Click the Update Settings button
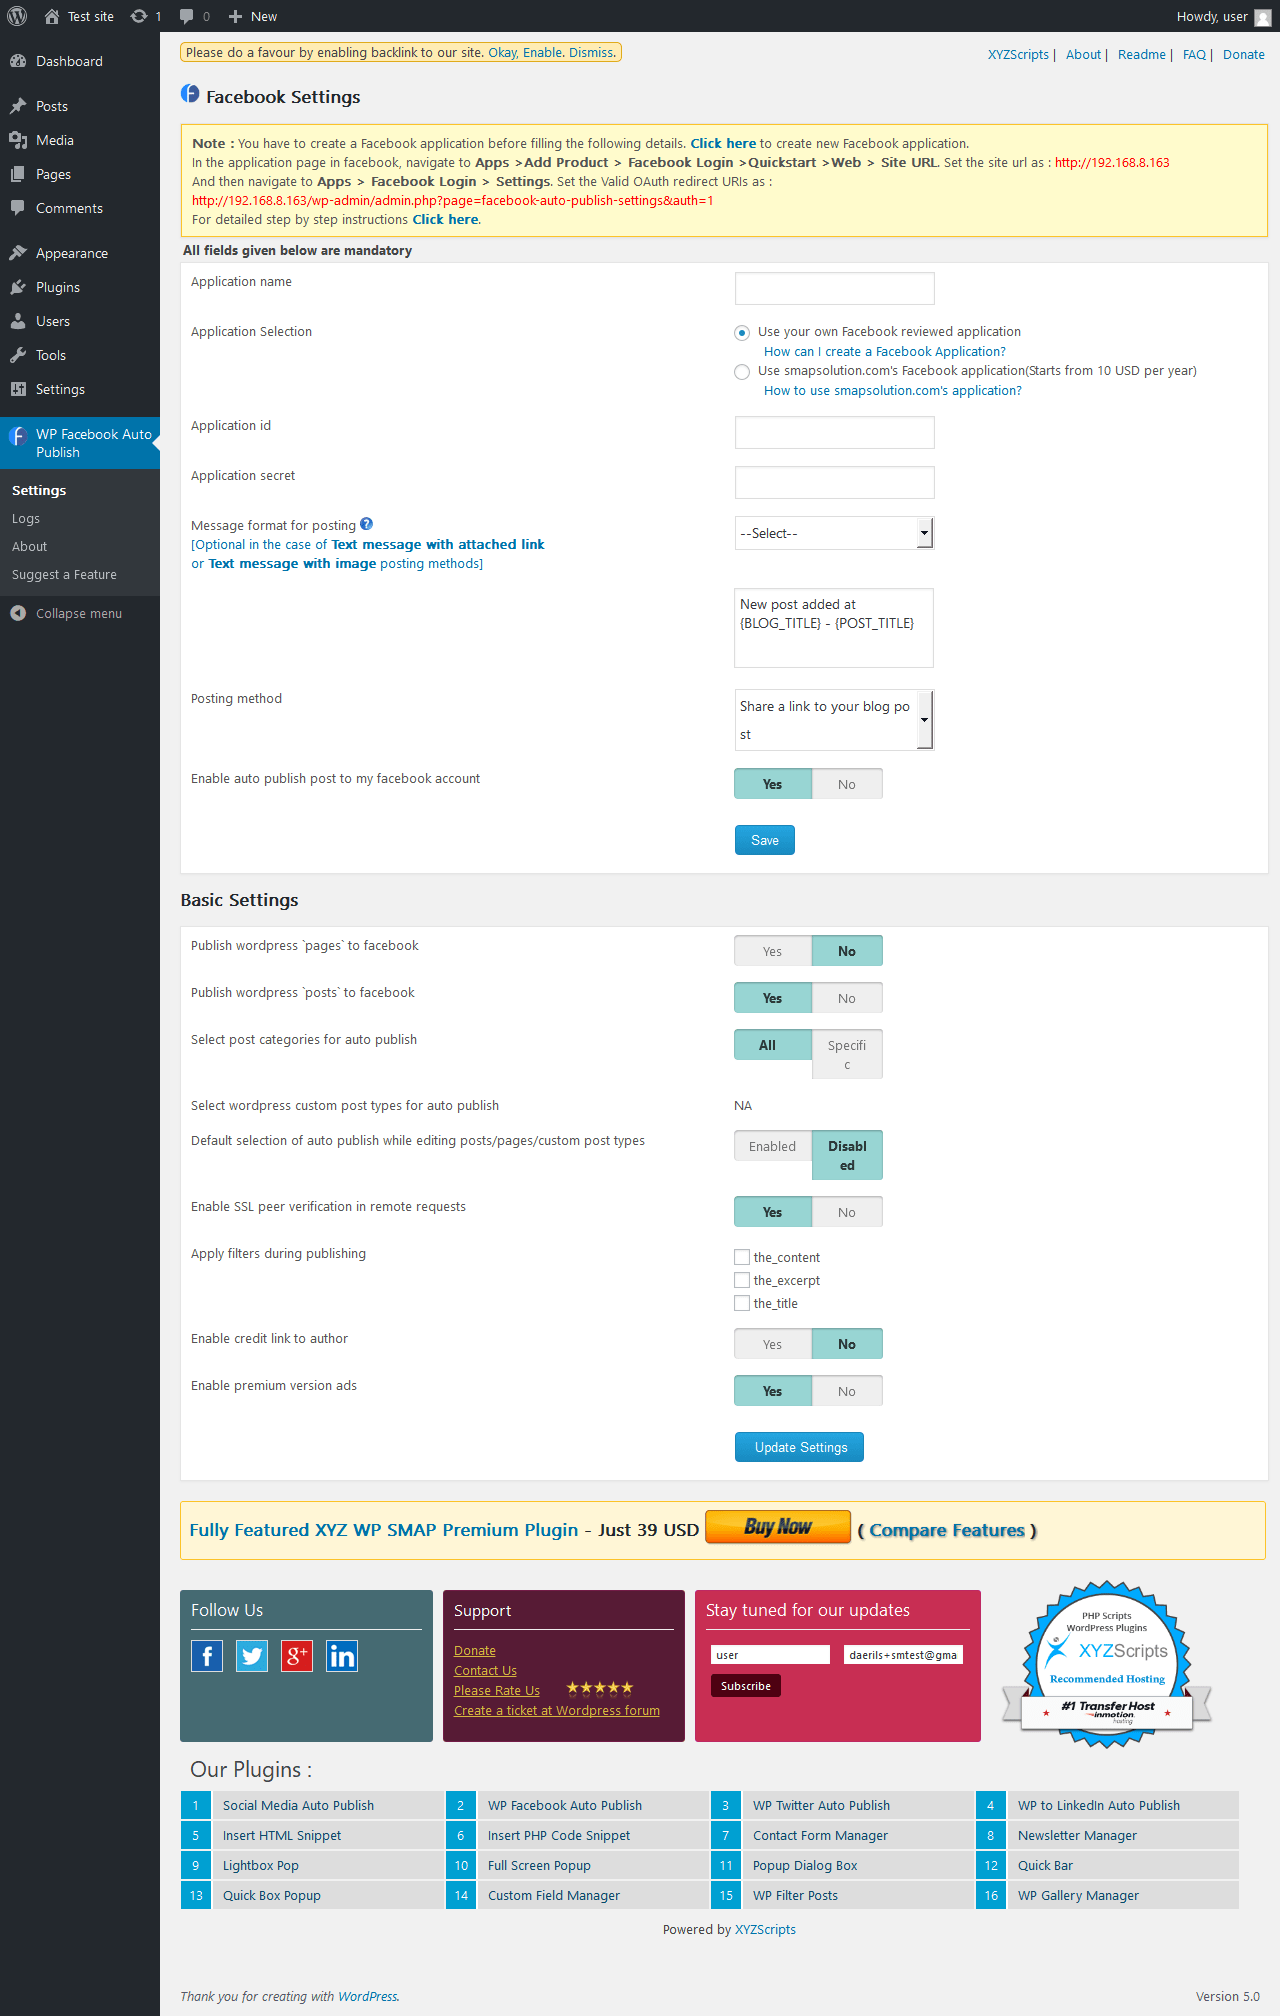The image size is (1280, 2016). [x=799, y=1447]
